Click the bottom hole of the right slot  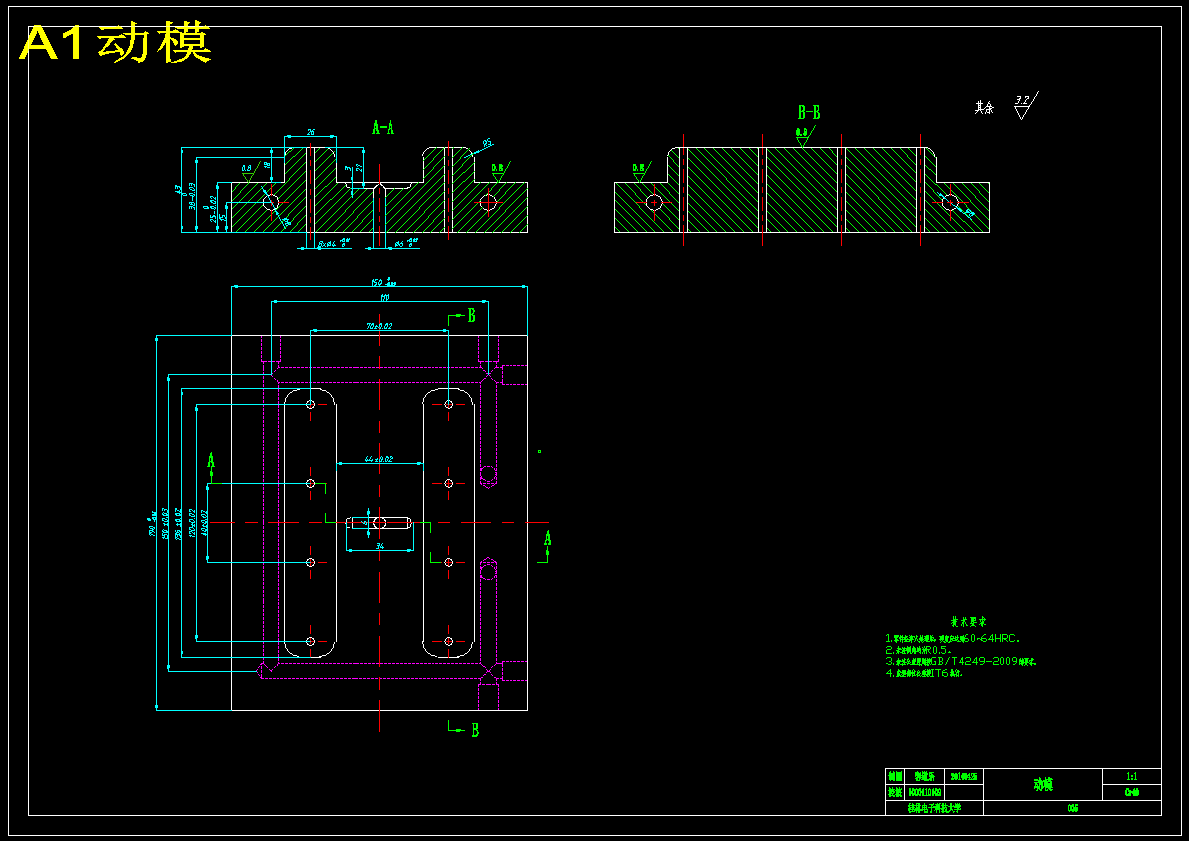click(x=448, y=641)
